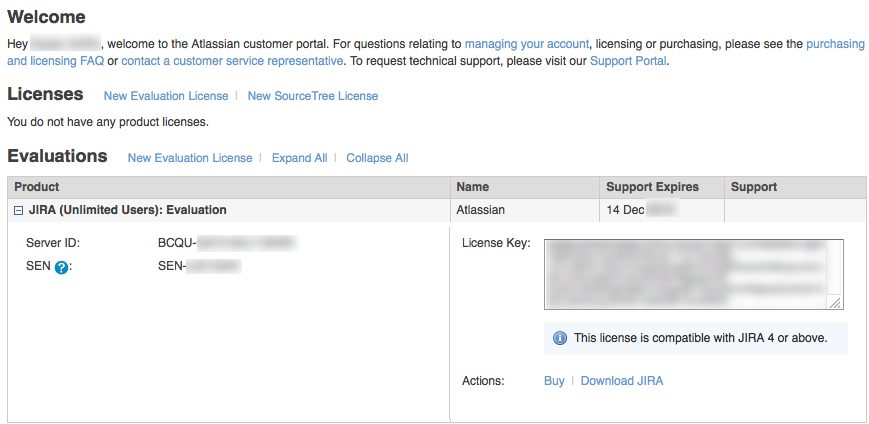Click inside the License Key text area
This screenshot has width=869, height=424.
point(690,273)
